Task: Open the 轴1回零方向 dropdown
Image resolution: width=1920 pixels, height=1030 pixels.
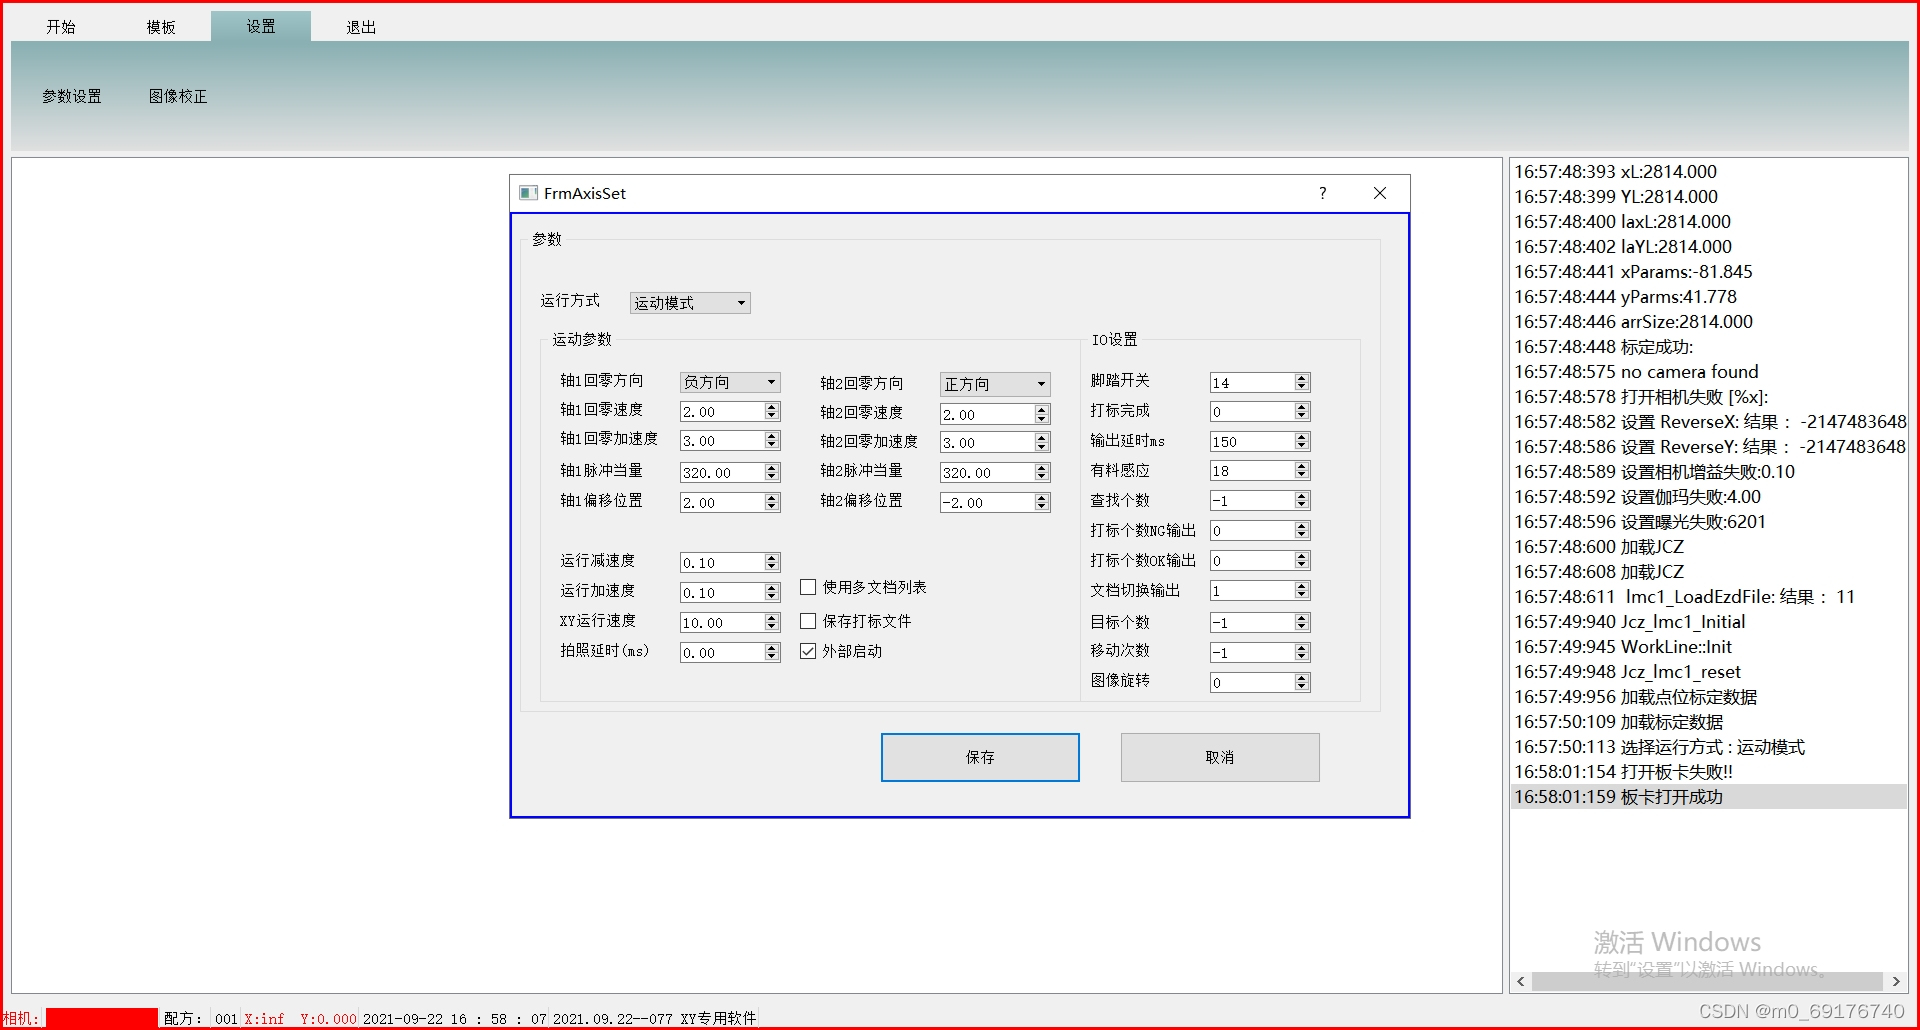Action: point(730,382)
